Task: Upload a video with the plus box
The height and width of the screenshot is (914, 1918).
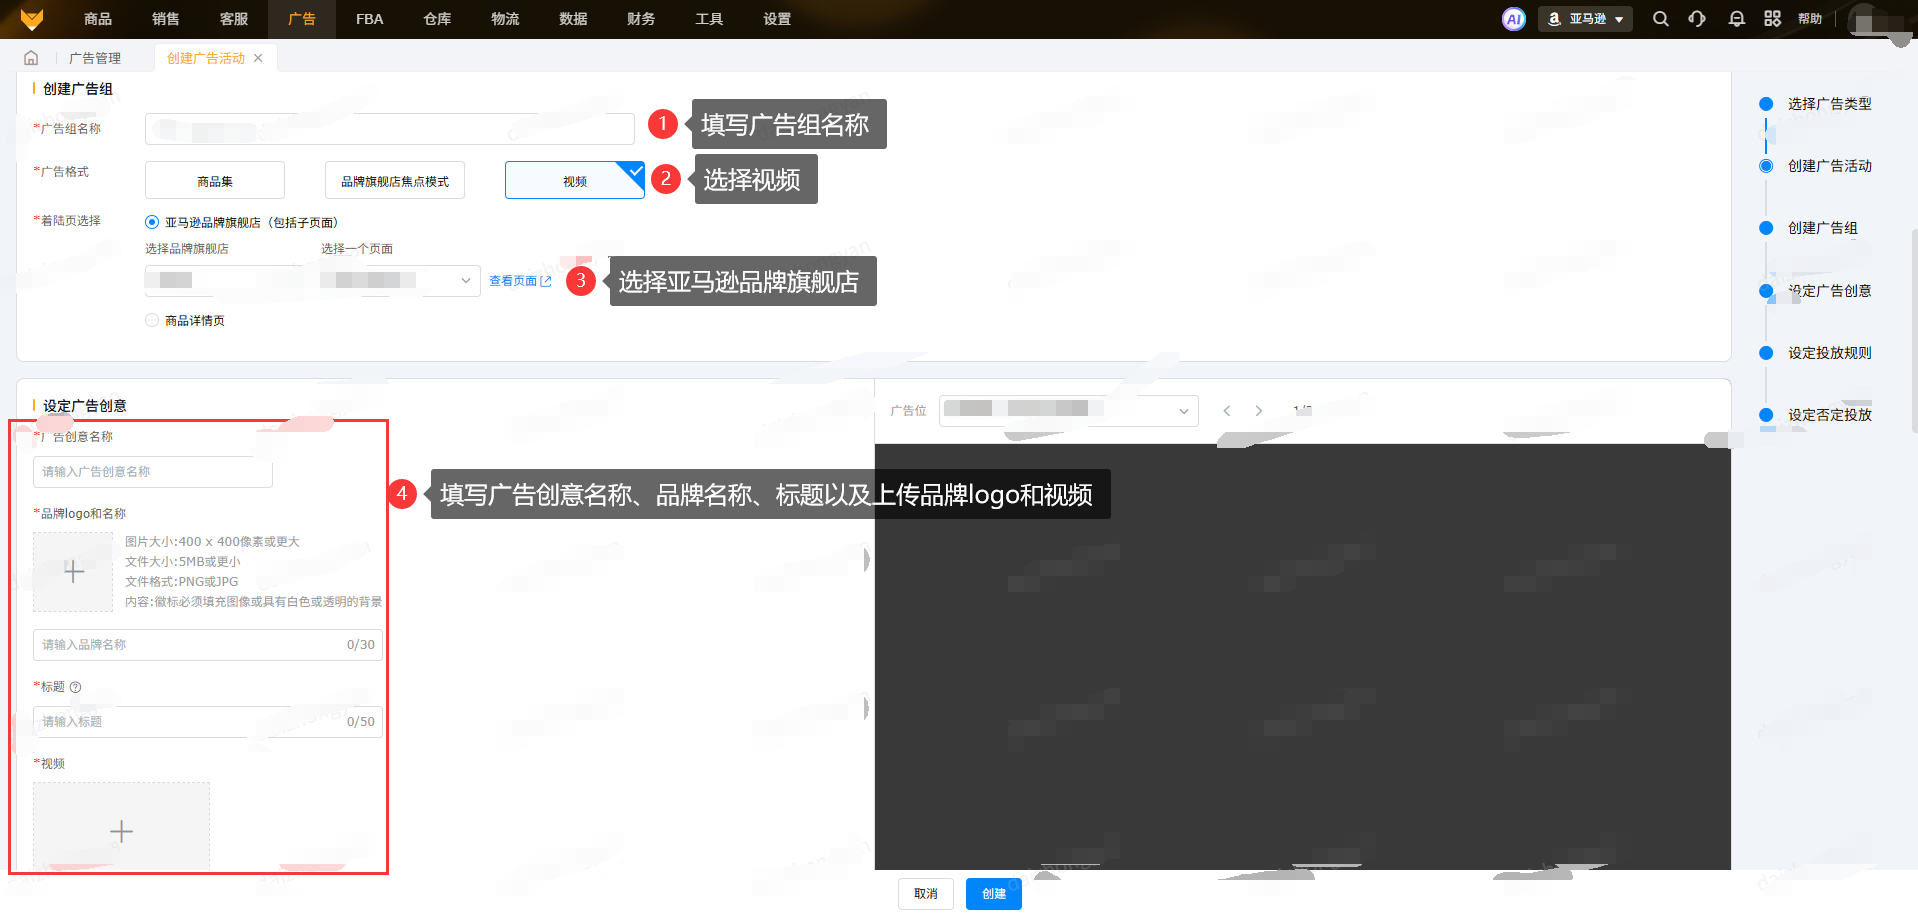Action: coord(121,827)
